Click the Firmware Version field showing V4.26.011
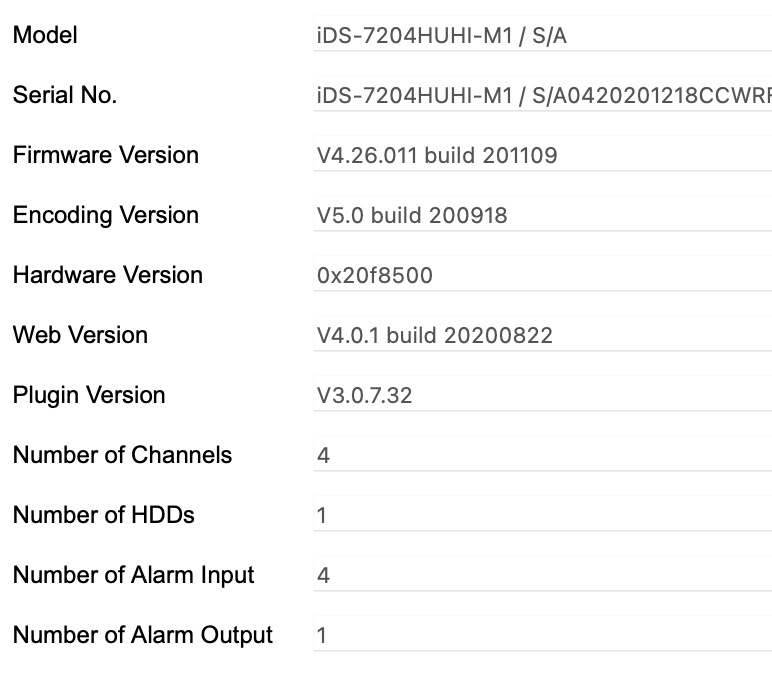 pos(542,156)
